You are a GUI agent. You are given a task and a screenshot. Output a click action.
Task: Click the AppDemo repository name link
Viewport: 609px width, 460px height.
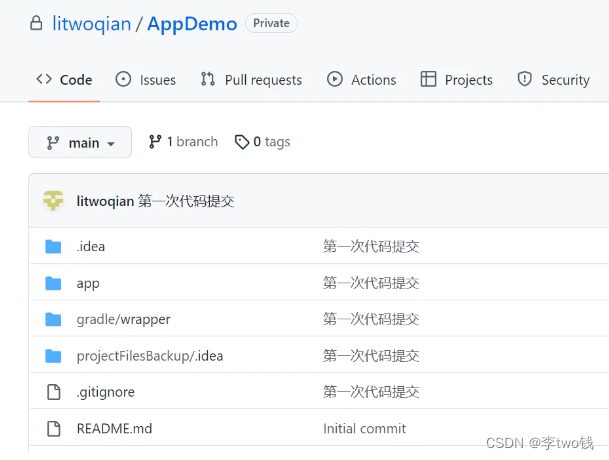192,23
